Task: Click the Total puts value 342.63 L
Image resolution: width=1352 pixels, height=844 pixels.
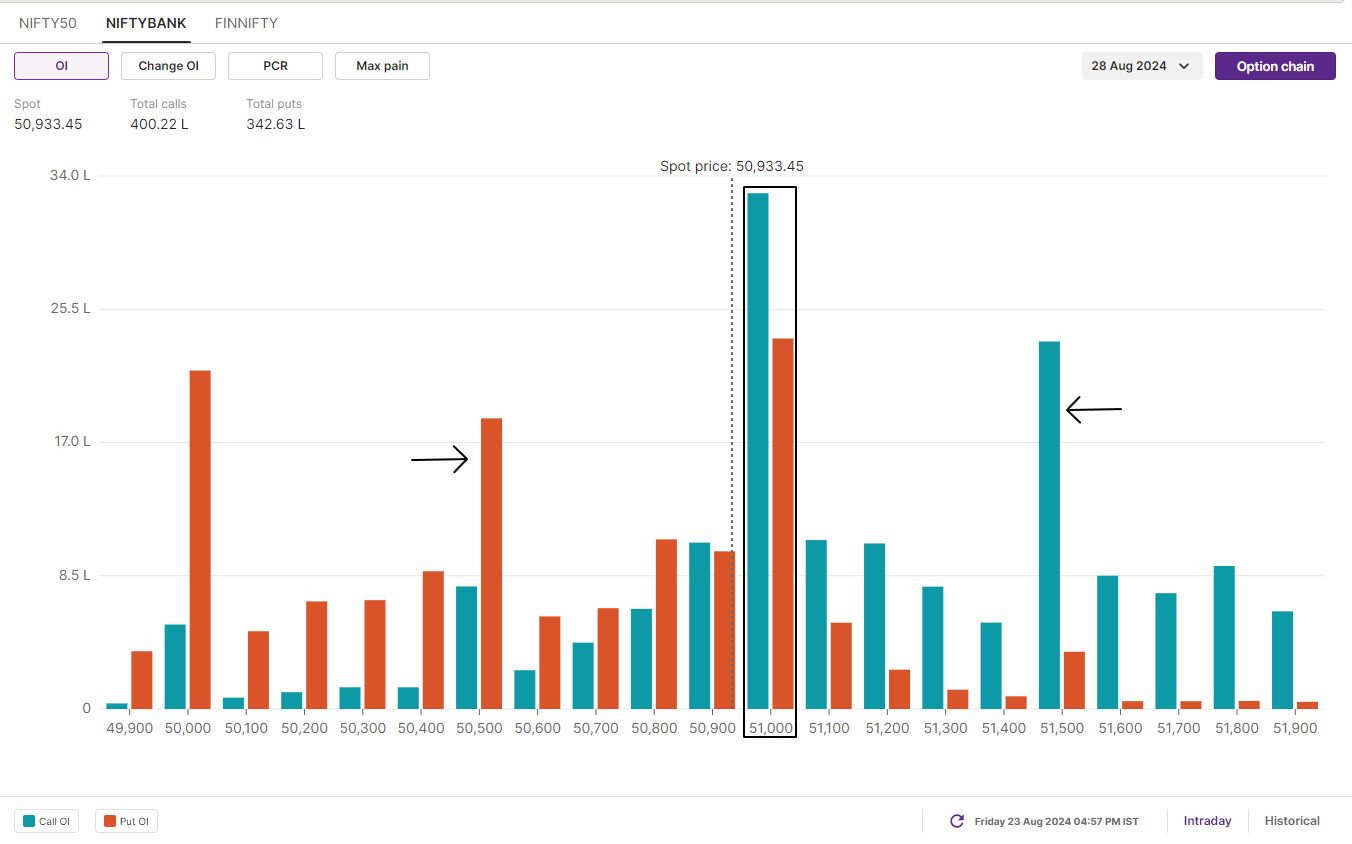Action: [x=276, y=124]
